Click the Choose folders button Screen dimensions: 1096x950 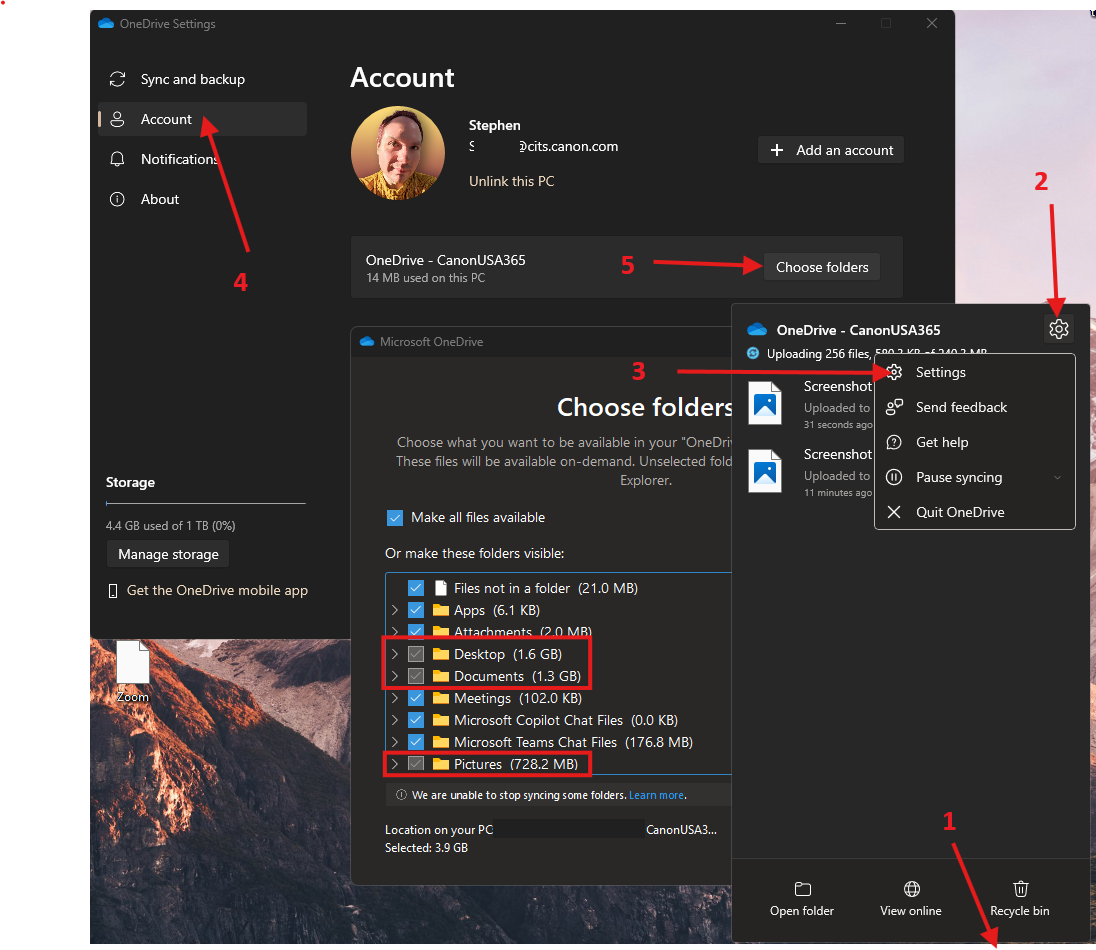(x=821, y=267)
